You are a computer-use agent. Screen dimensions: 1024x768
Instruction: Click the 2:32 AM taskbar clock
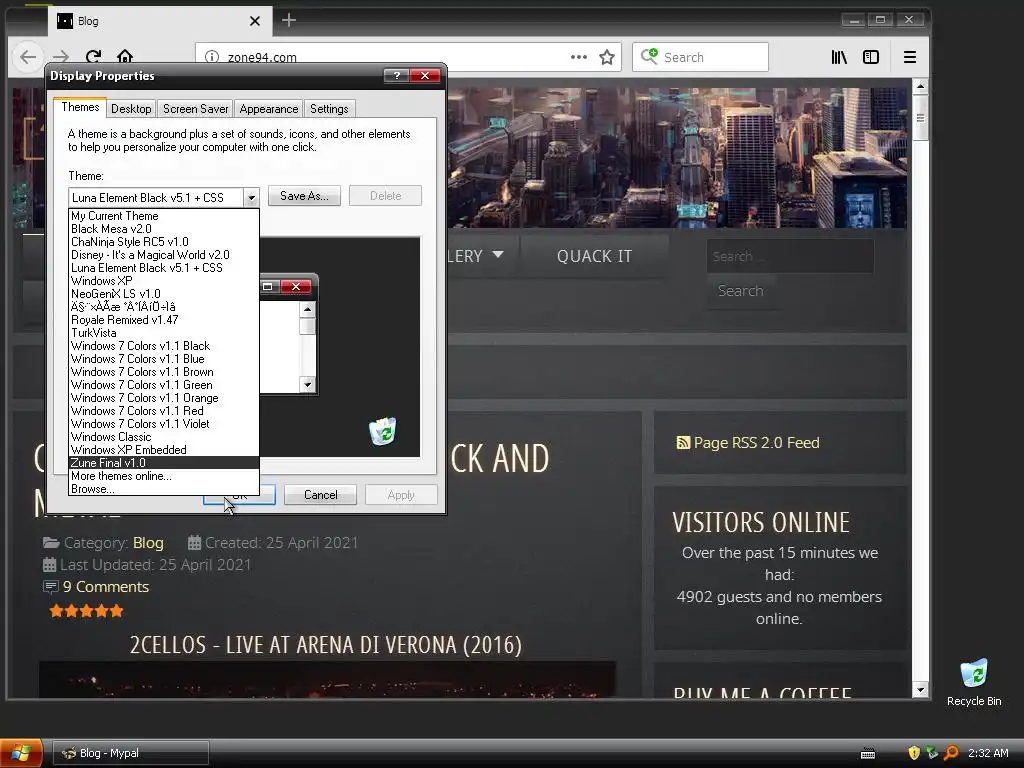tap(988, 753)
